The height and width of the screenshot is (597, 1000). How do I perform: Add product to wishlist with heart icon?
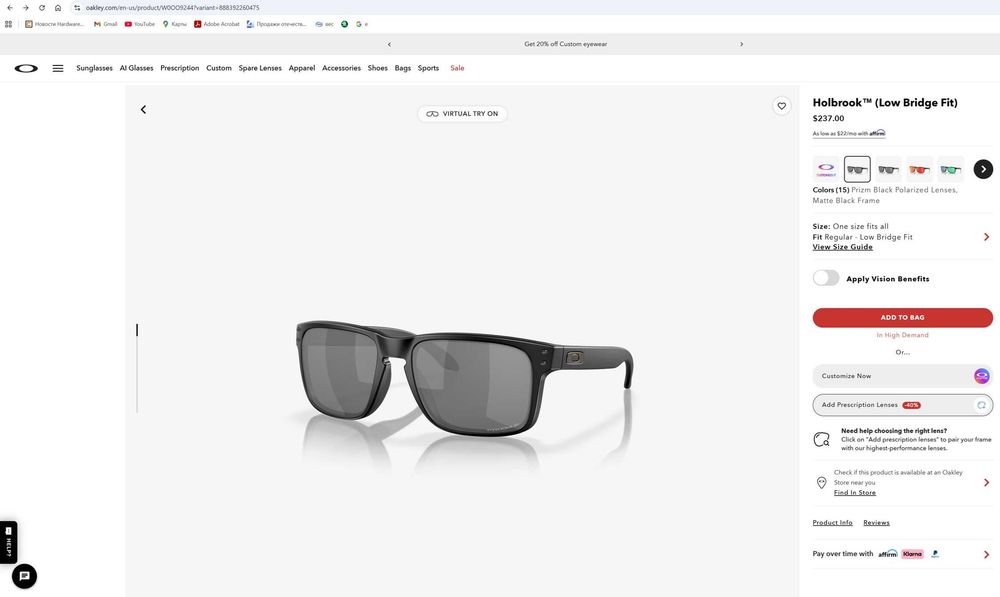[782, 106]
